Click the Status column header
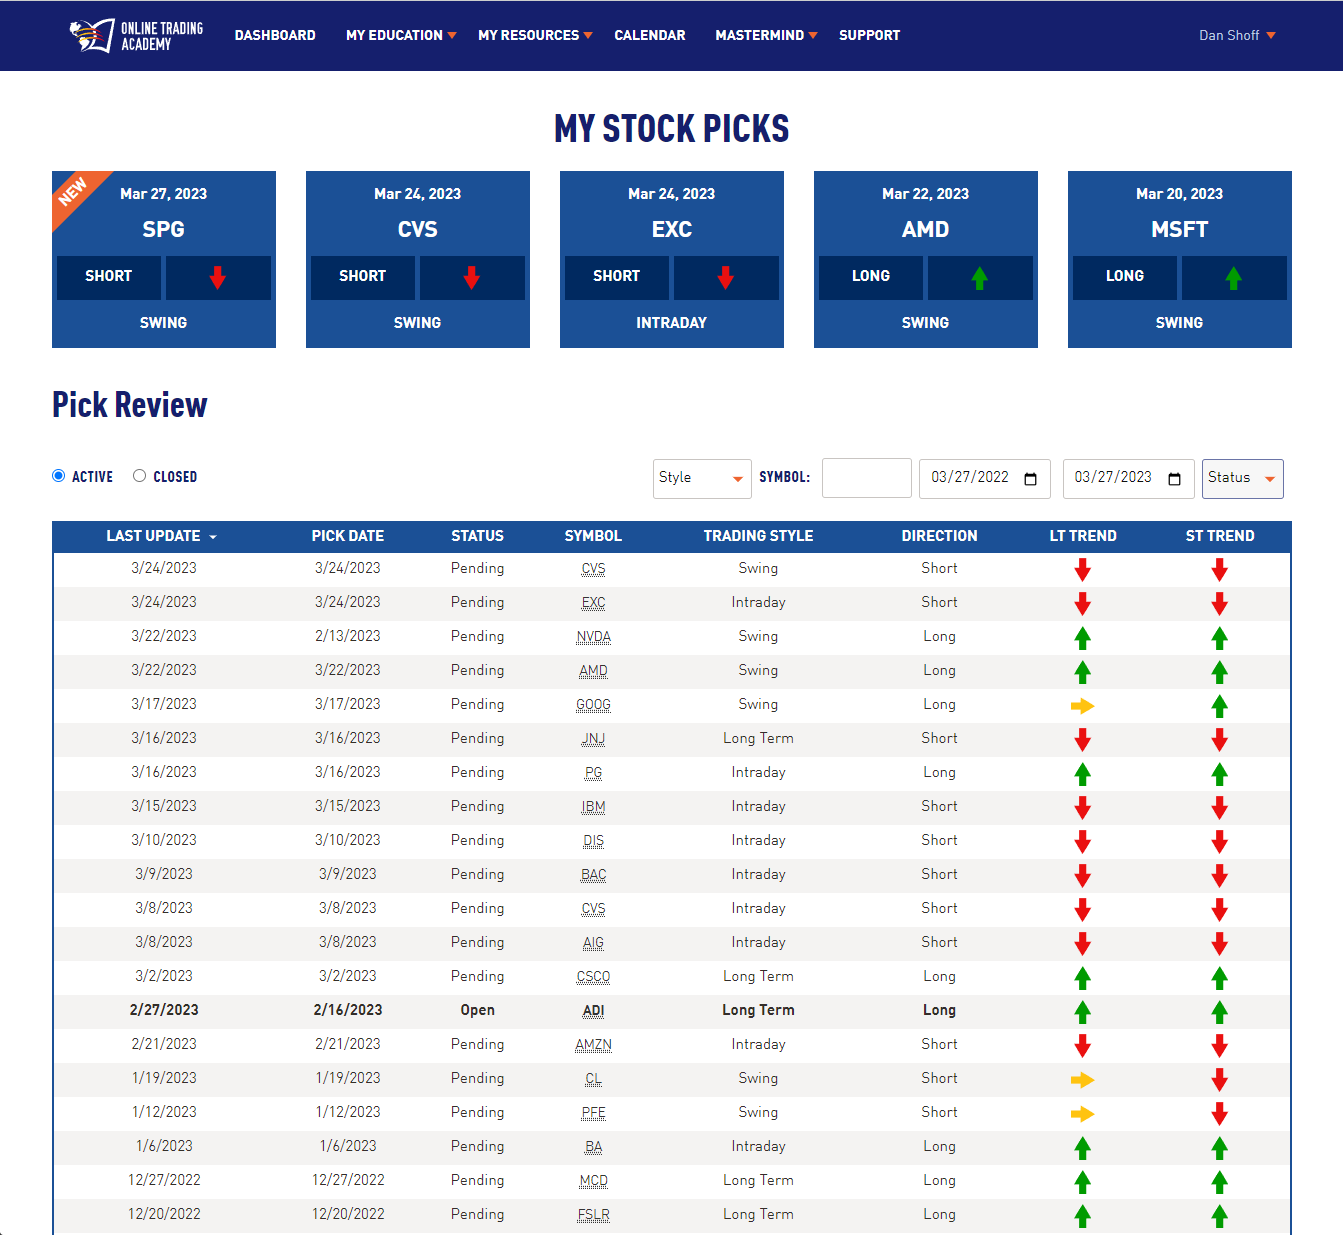Image resolution: width=1343 pixels, height=1235 pixels. click(477, 536)
